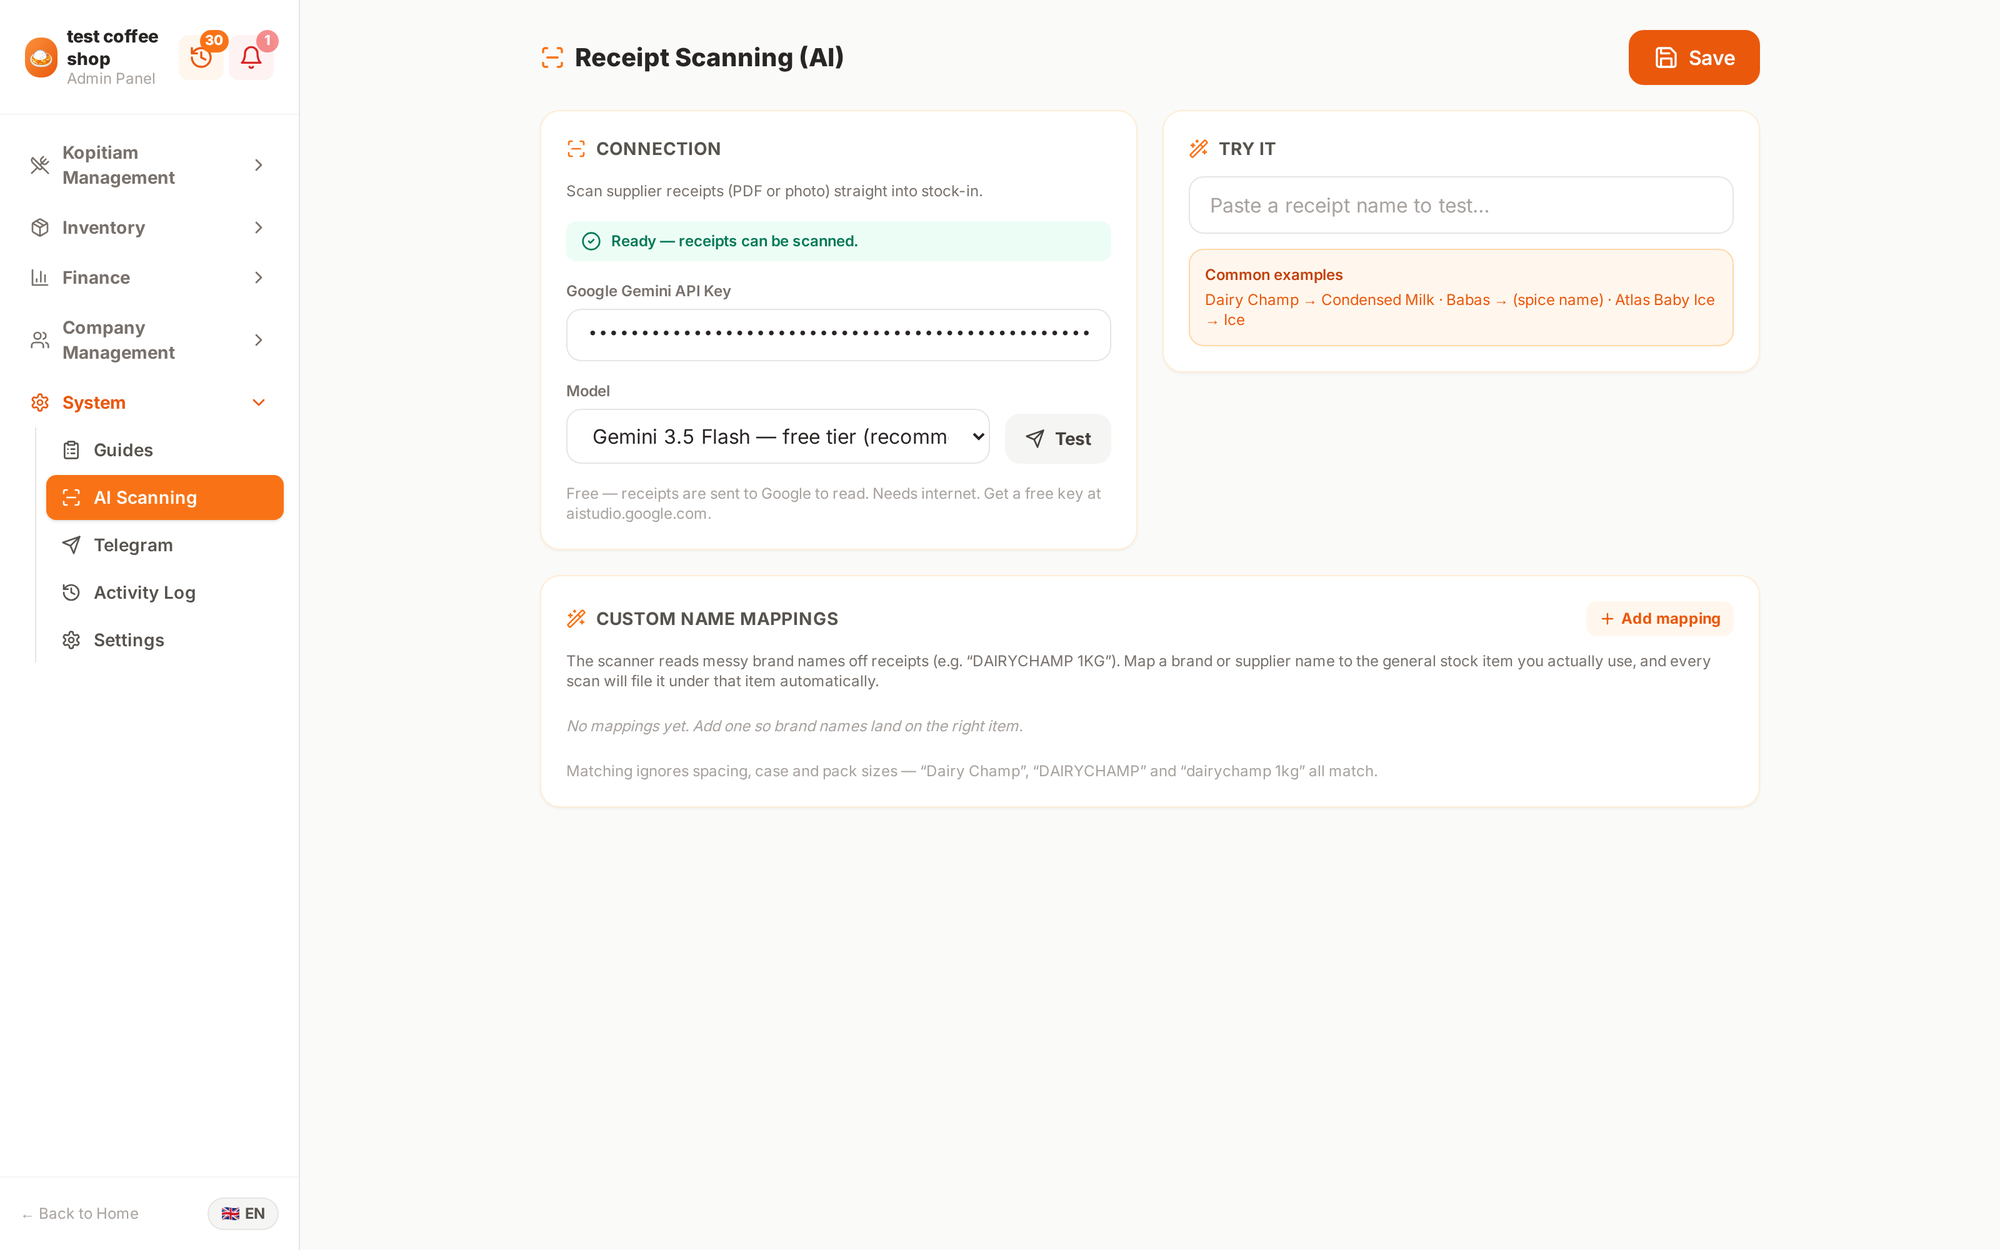Open the Settings menu item
Image resolution: width=2000 pixels, height=1250 pixels.
[165, 640]
